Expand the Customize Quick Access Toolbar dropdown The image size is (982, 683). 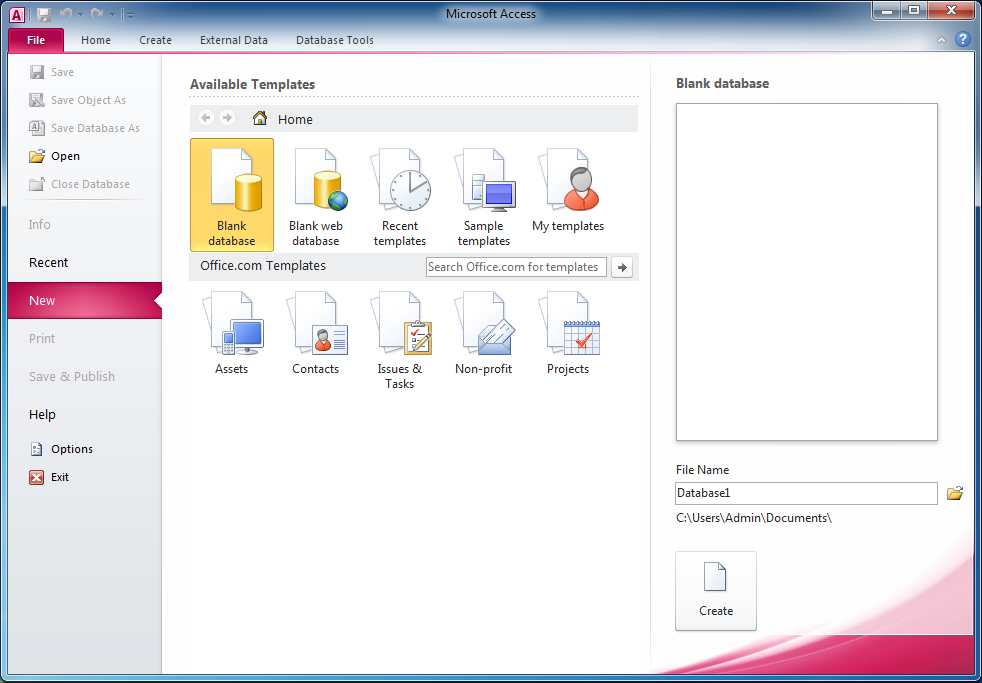[130, 15]
